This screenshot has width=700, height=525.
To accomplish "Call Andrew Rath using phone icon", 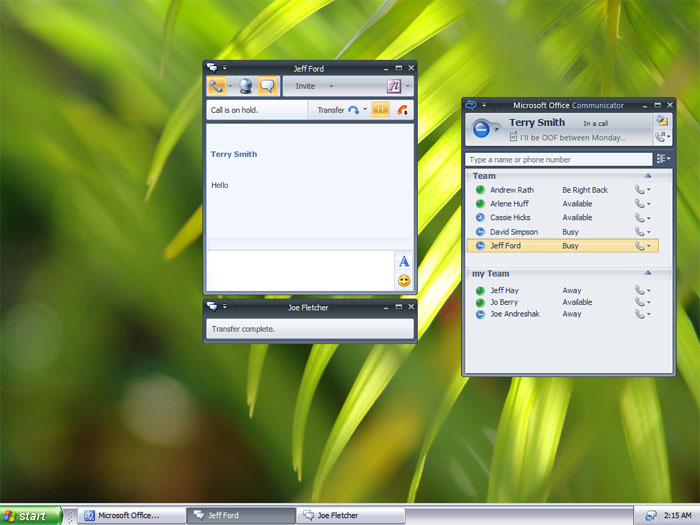I will point(639,190).
